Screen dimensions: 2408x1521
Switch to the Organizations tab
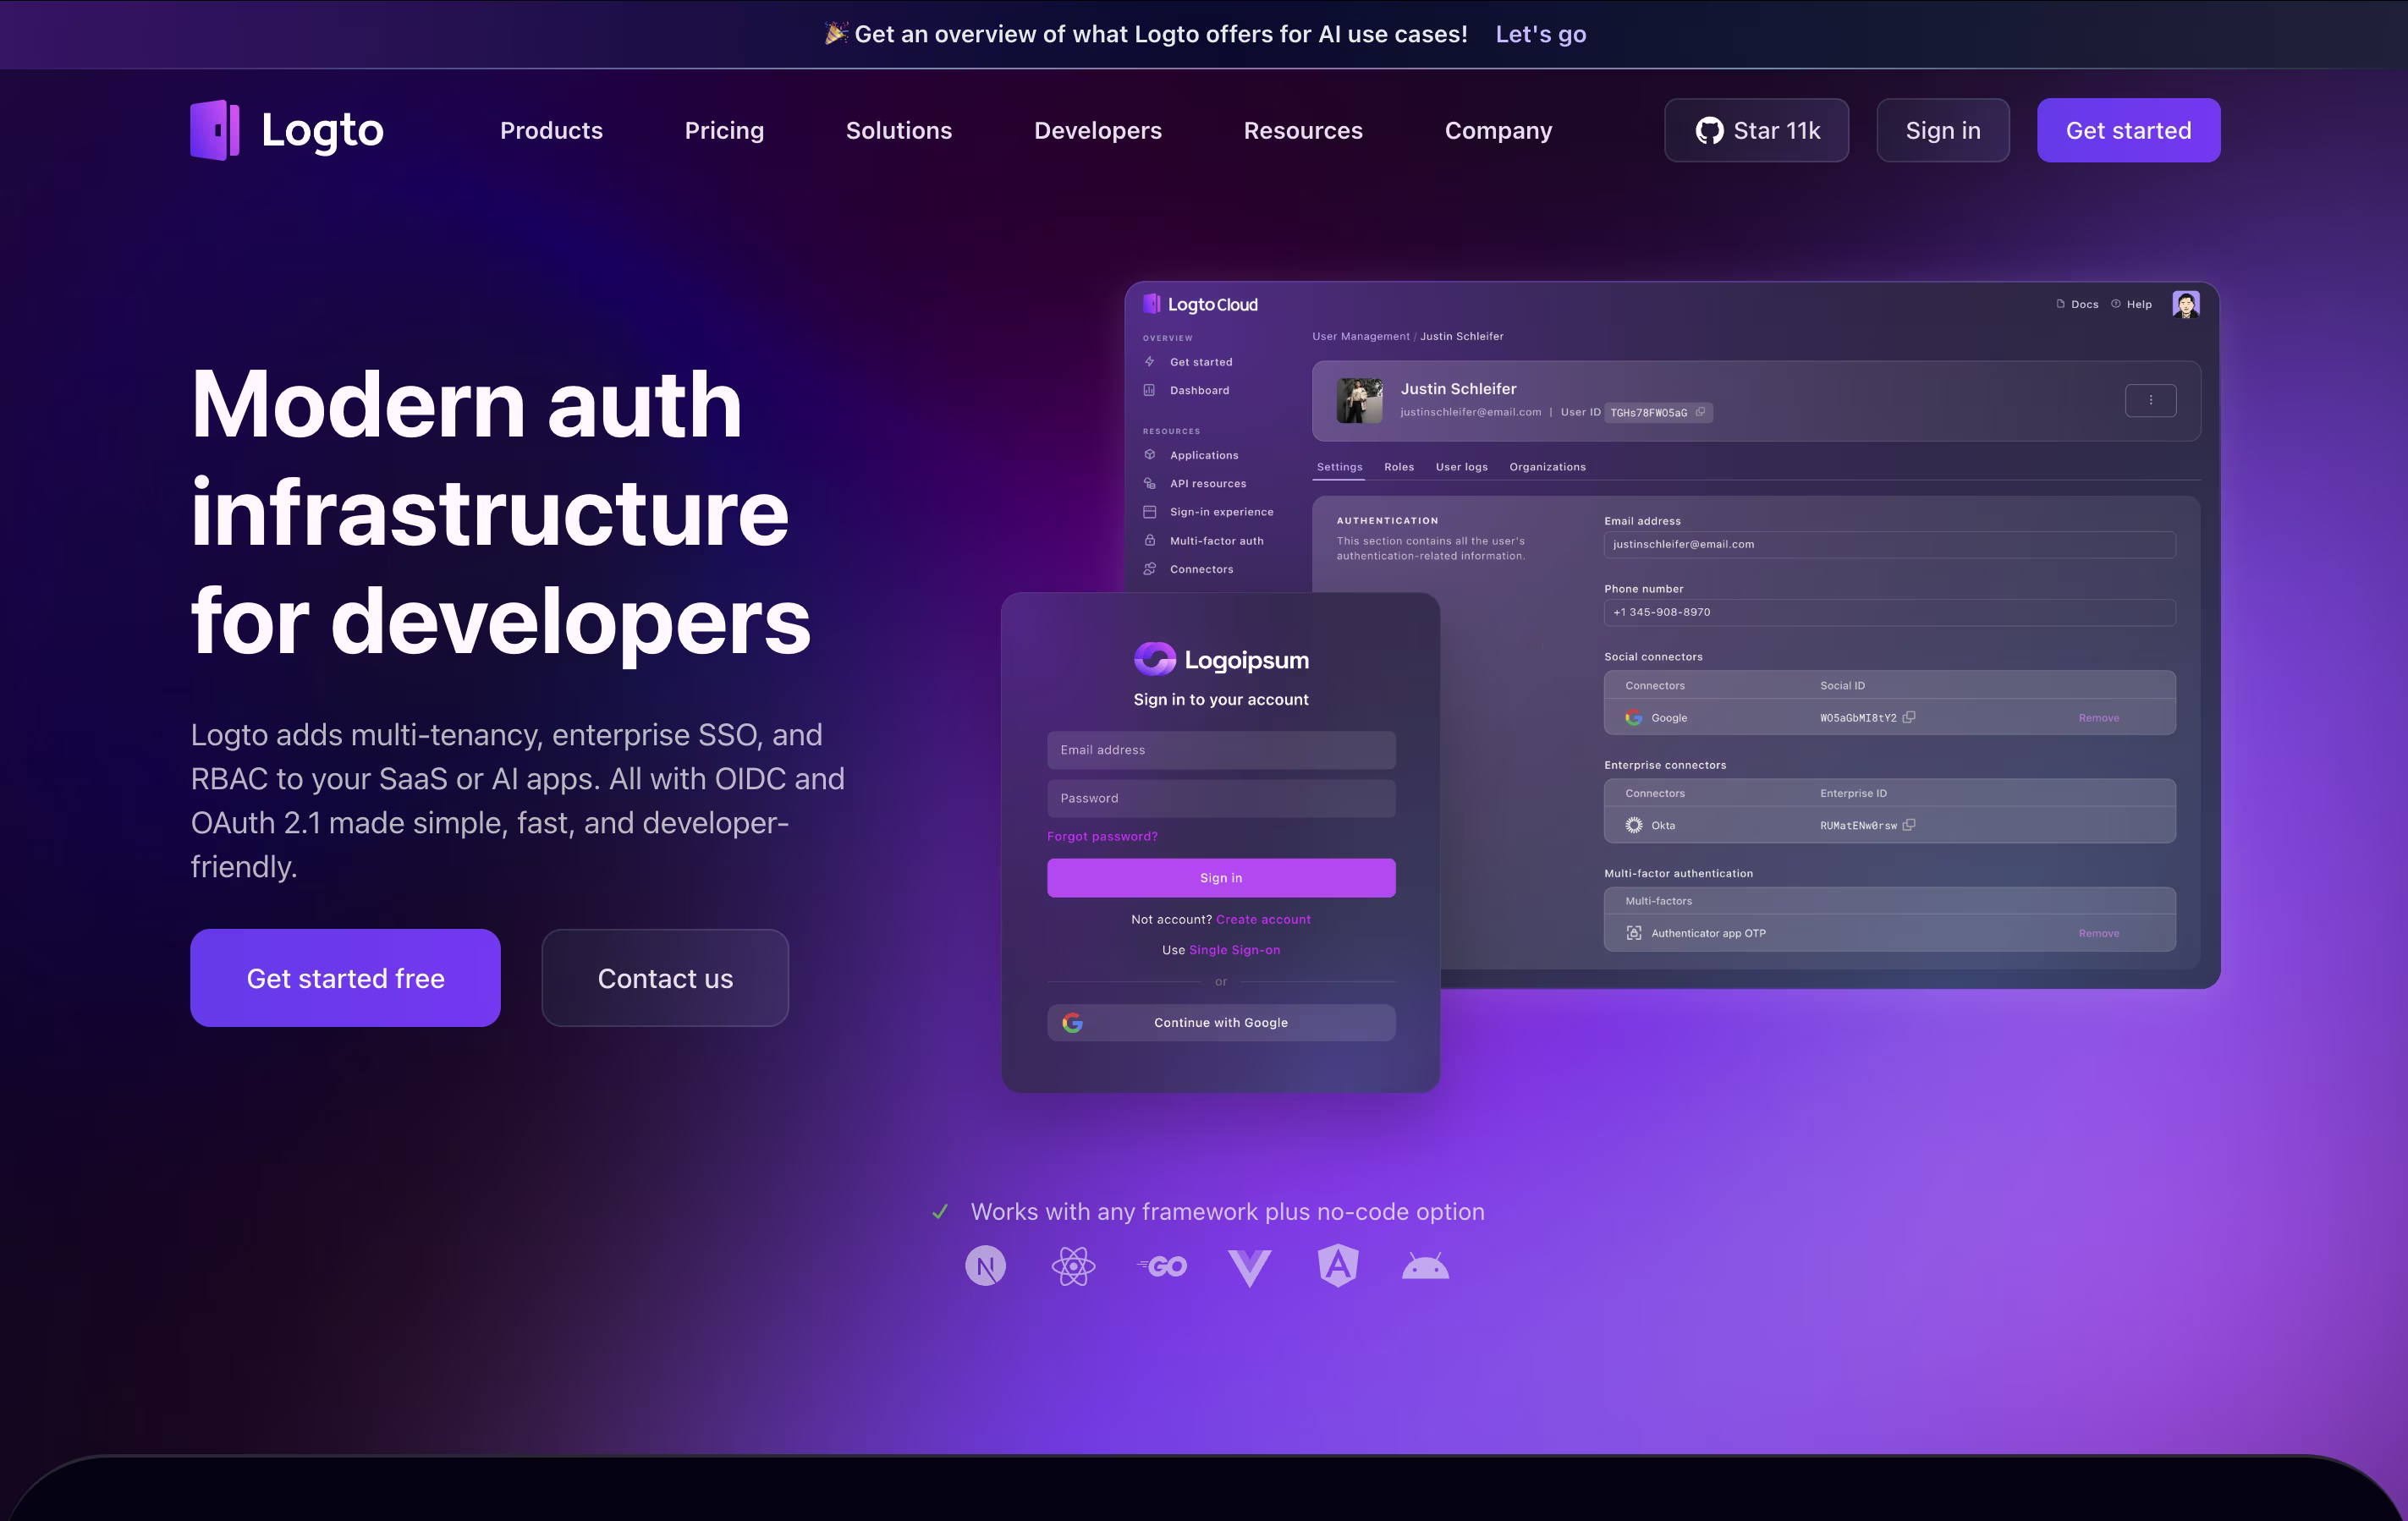[1547, 467]
